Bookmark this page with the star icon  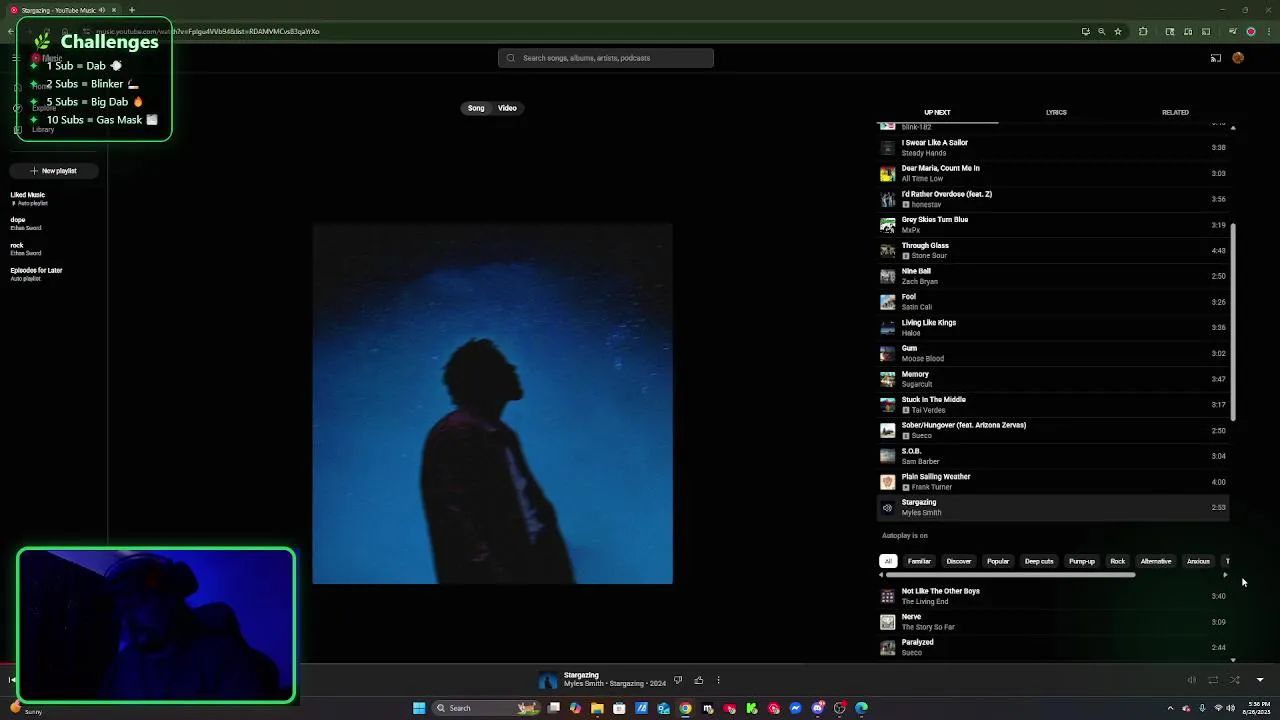point(1118,31)
